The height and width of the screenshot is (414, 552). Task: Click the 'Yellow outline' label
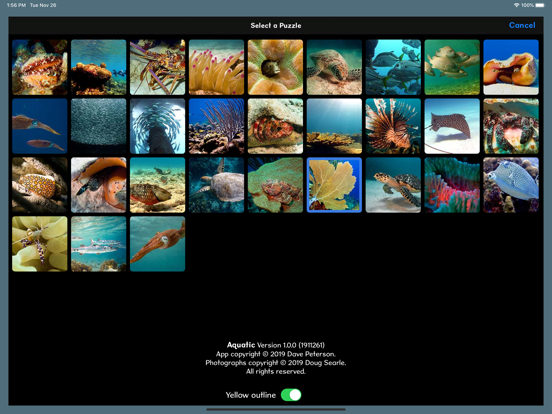pos(251,395)
